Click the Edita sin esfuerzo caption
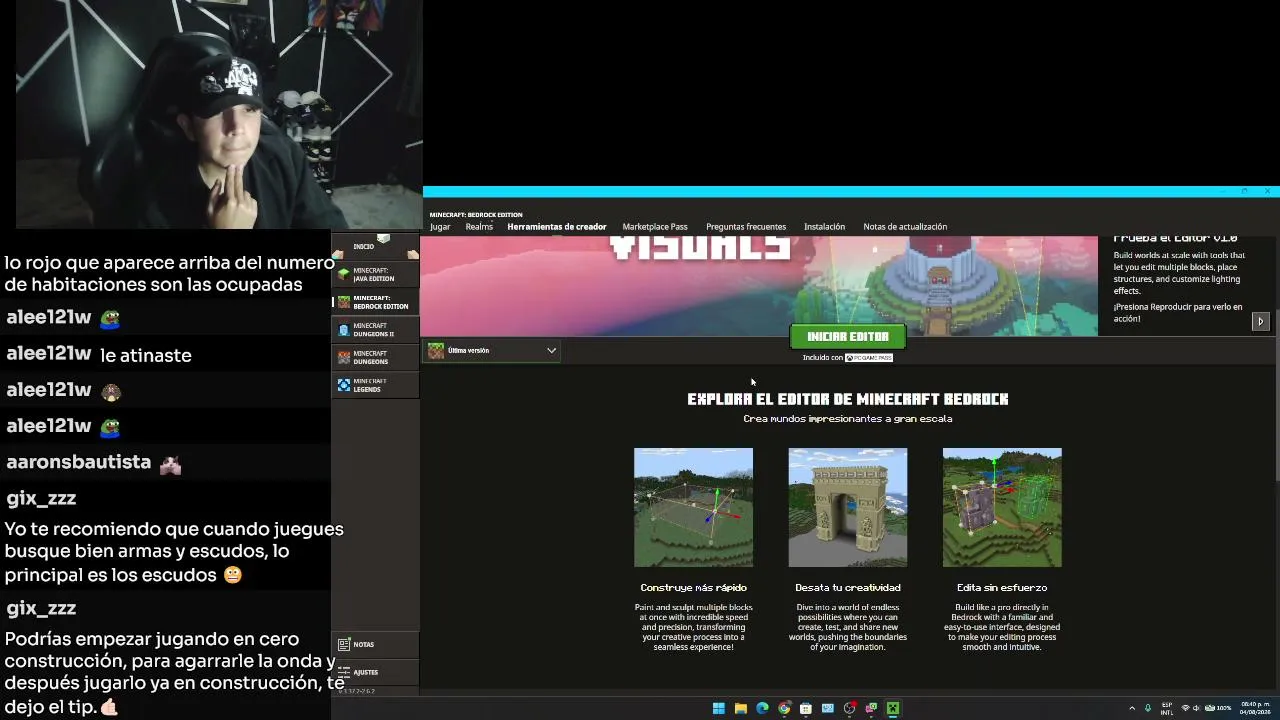The height and width of the screenshot is (720, 1280). [x=1002, y=588]
